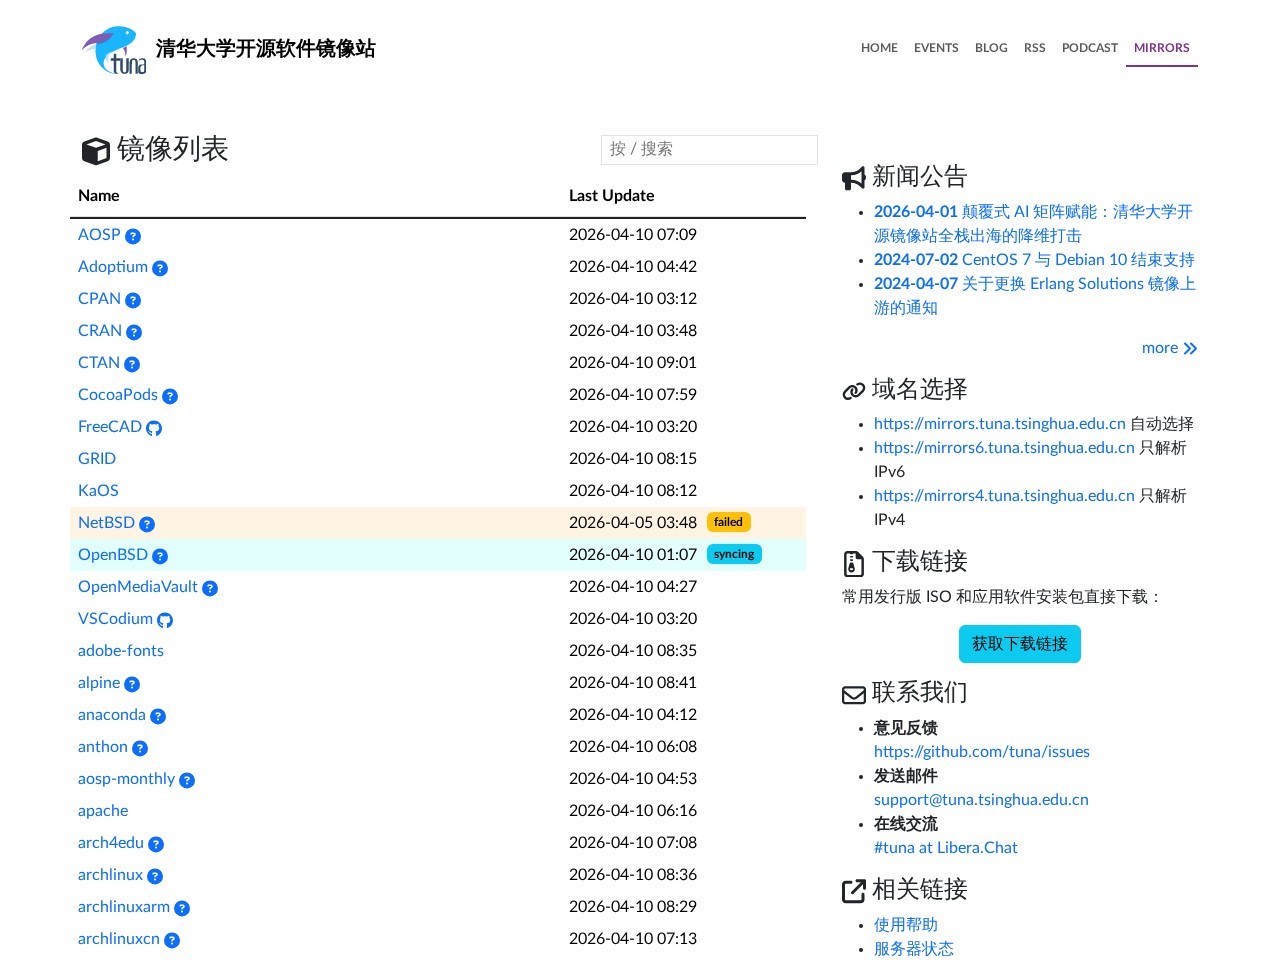1280x960 pixels.
Task: Open VSCodium's GitHub icon
Action: (165, 620)
